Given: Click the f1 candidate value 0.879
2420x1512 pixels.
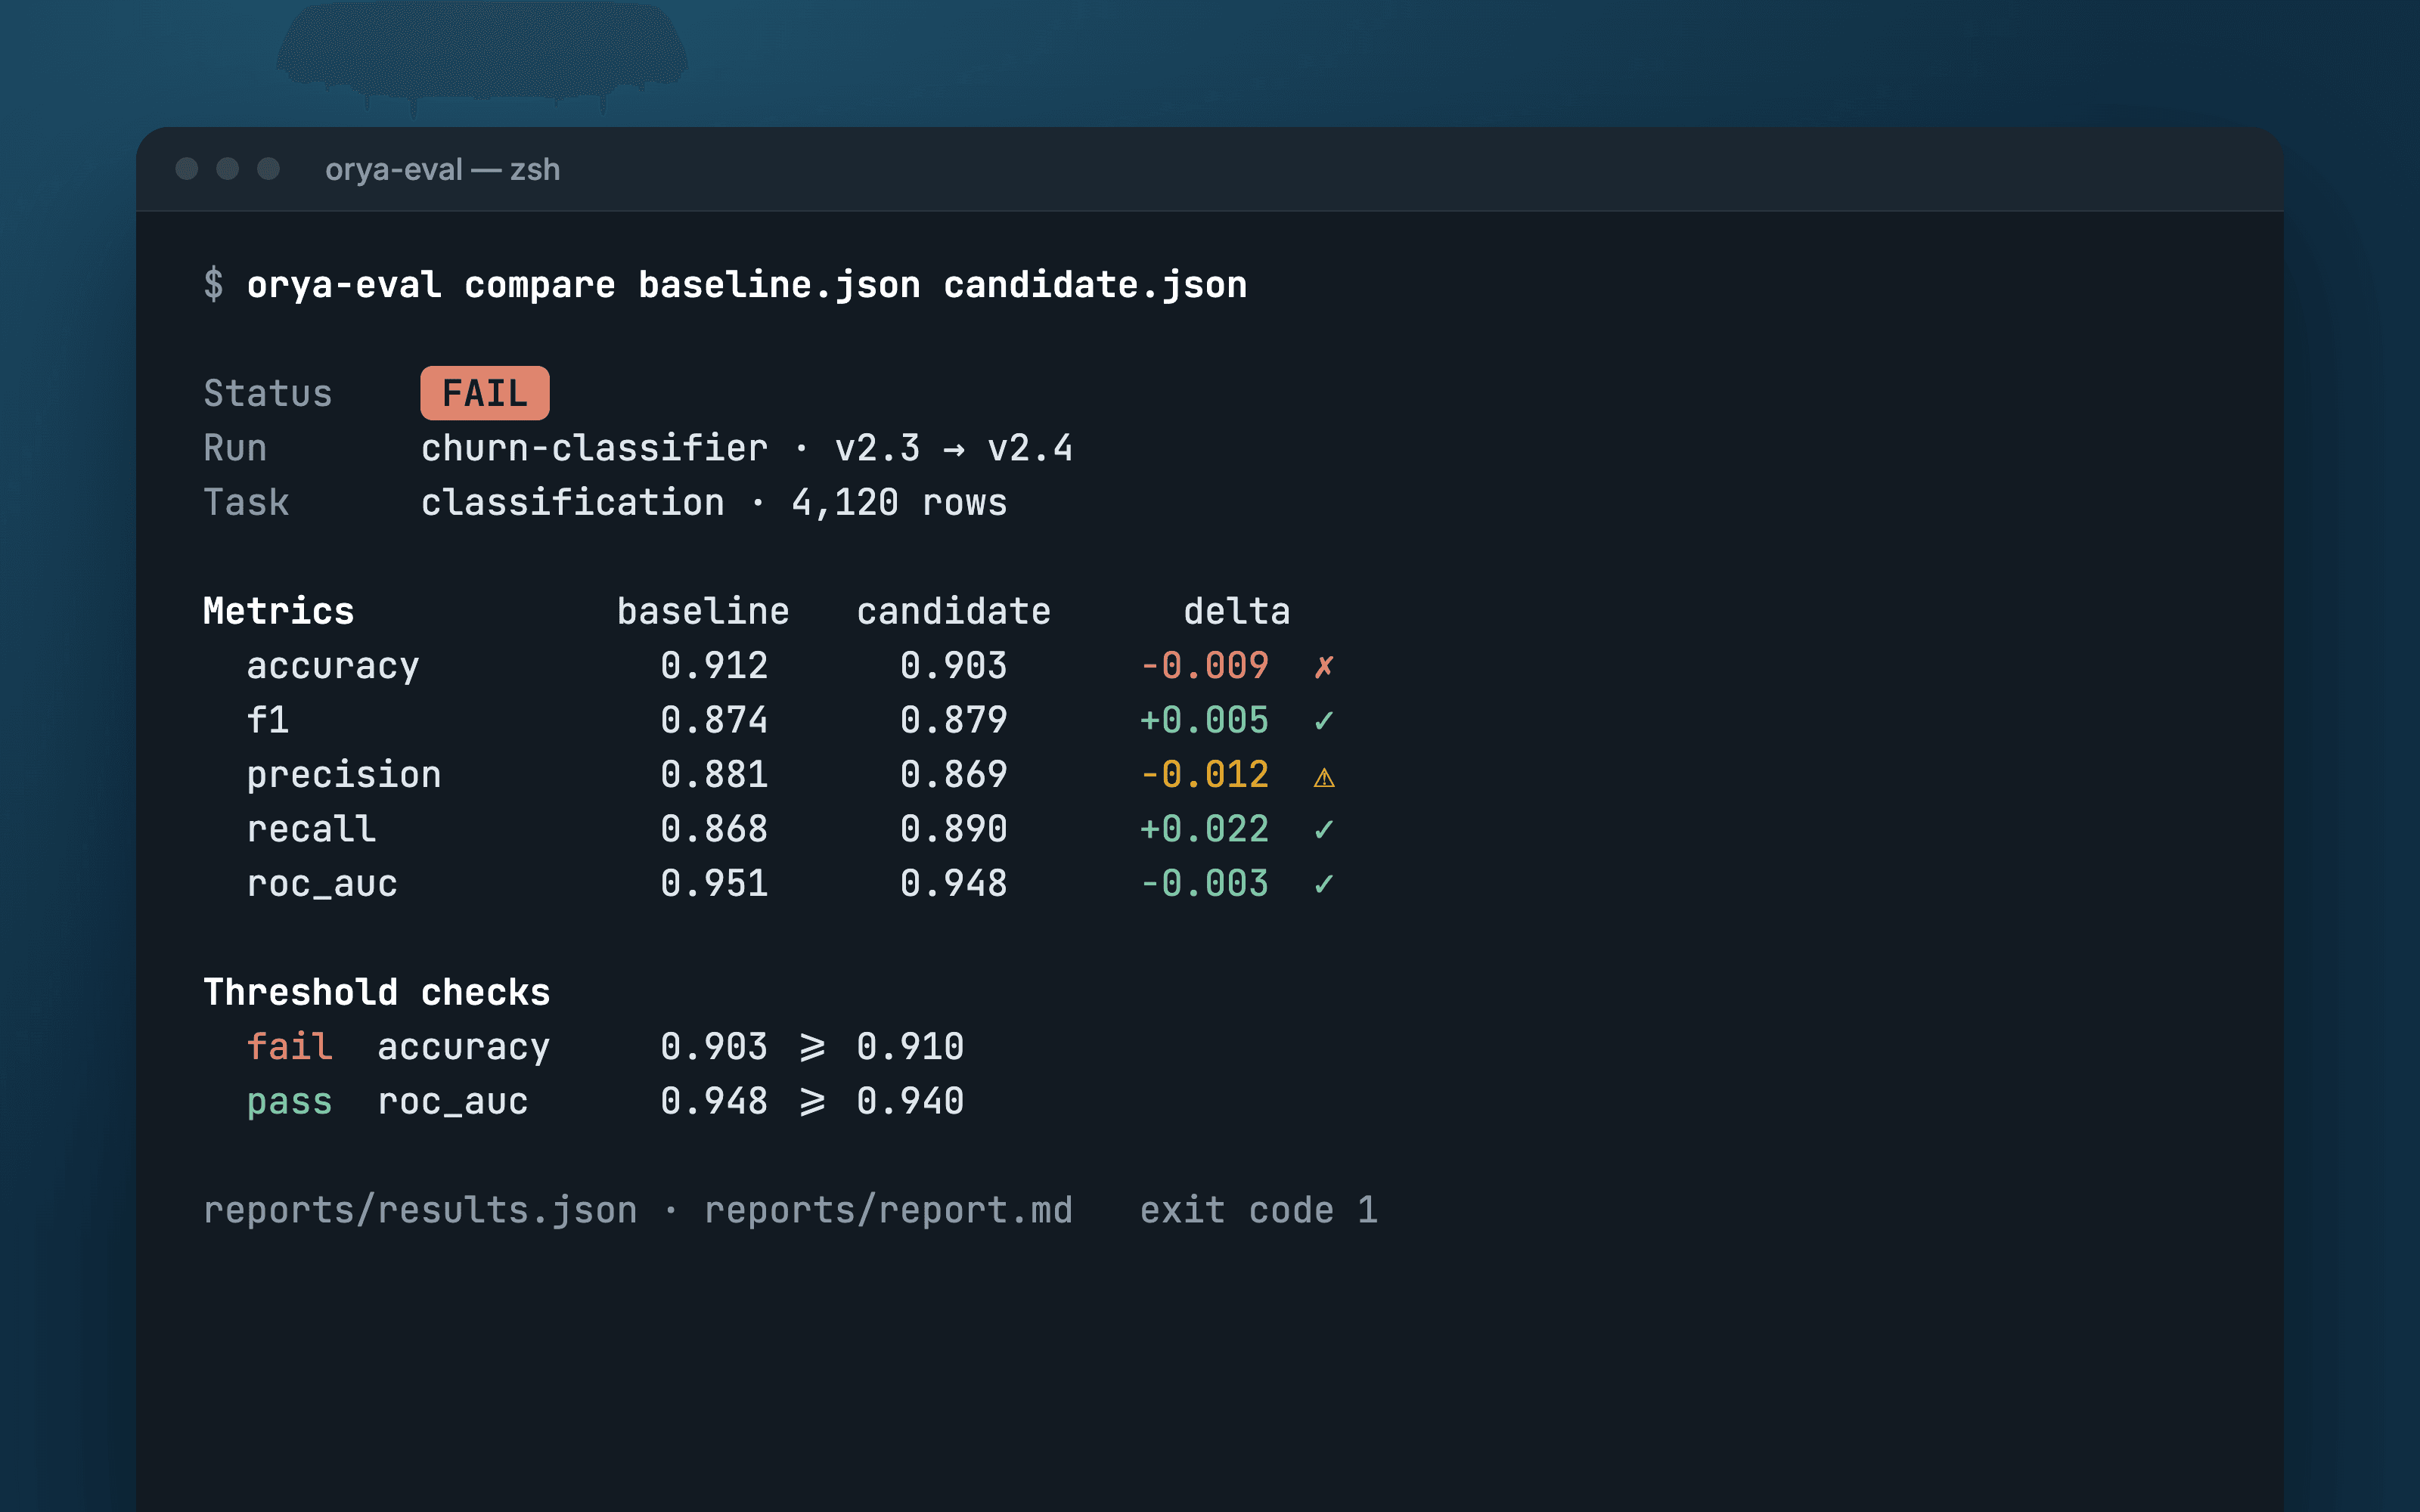Looking at the screenshot, I should point(954,720).
